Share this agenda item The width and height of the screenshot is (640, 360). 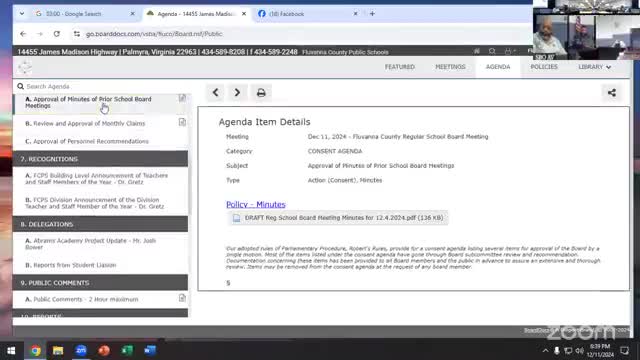611,93
